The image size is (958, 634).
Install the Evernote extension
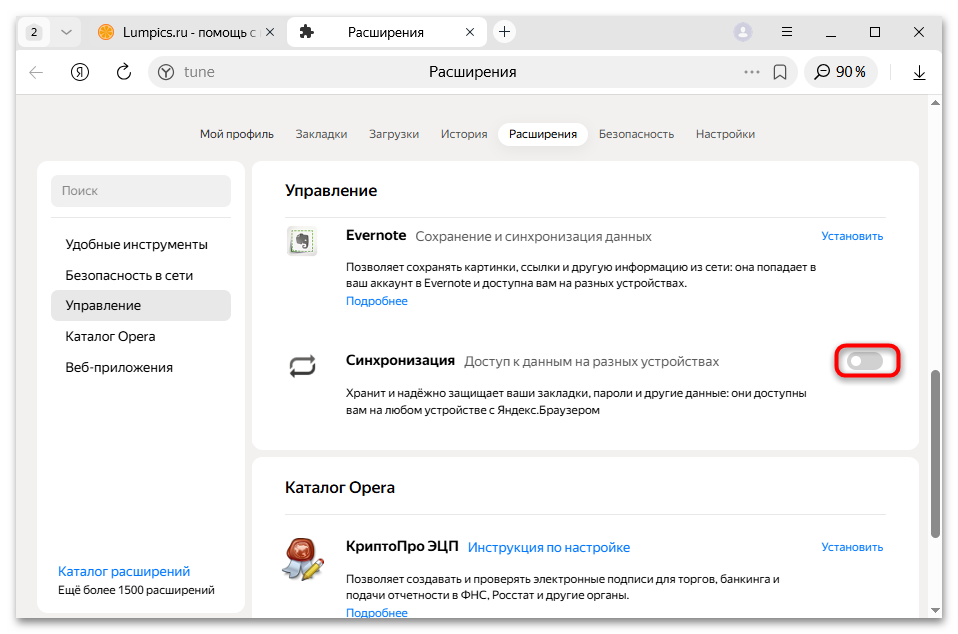click(852, 236)
